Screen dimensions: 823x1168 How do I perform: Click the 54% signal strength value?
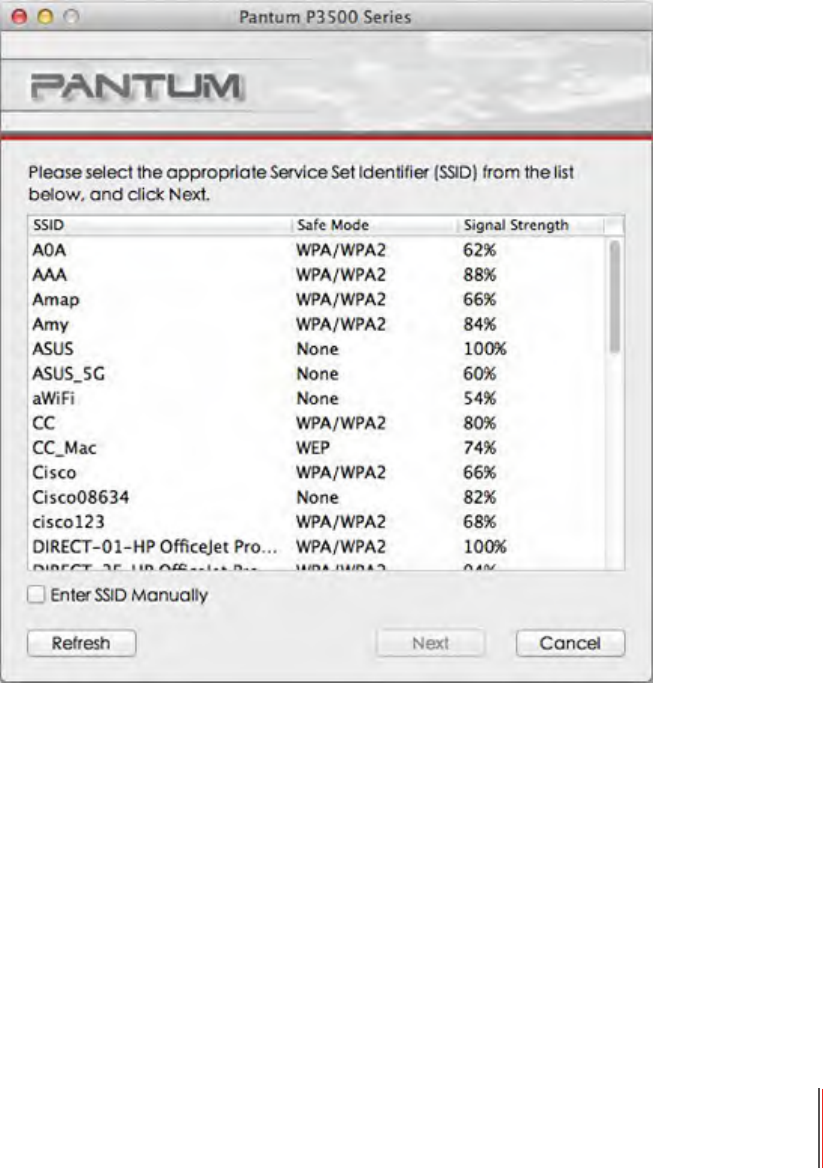[480, 399]
